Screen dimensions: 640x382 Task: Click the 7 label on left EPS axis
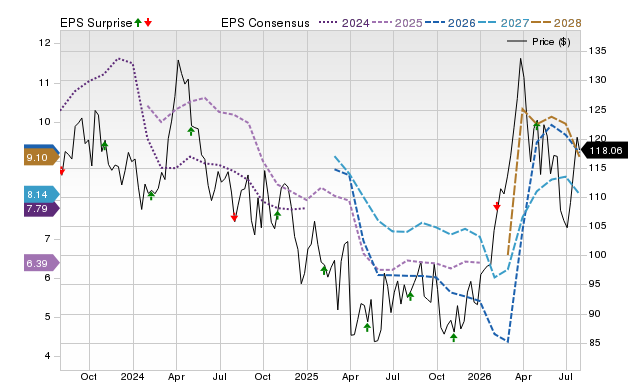47,239
